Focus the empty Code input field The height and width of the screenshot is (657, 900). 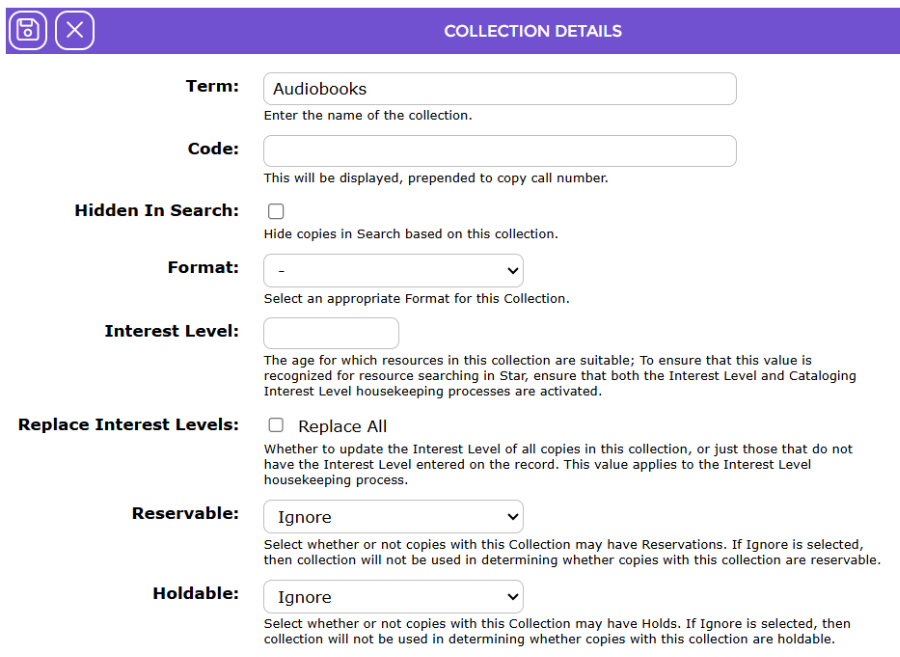pyautogui.click(x=500, y=151)
